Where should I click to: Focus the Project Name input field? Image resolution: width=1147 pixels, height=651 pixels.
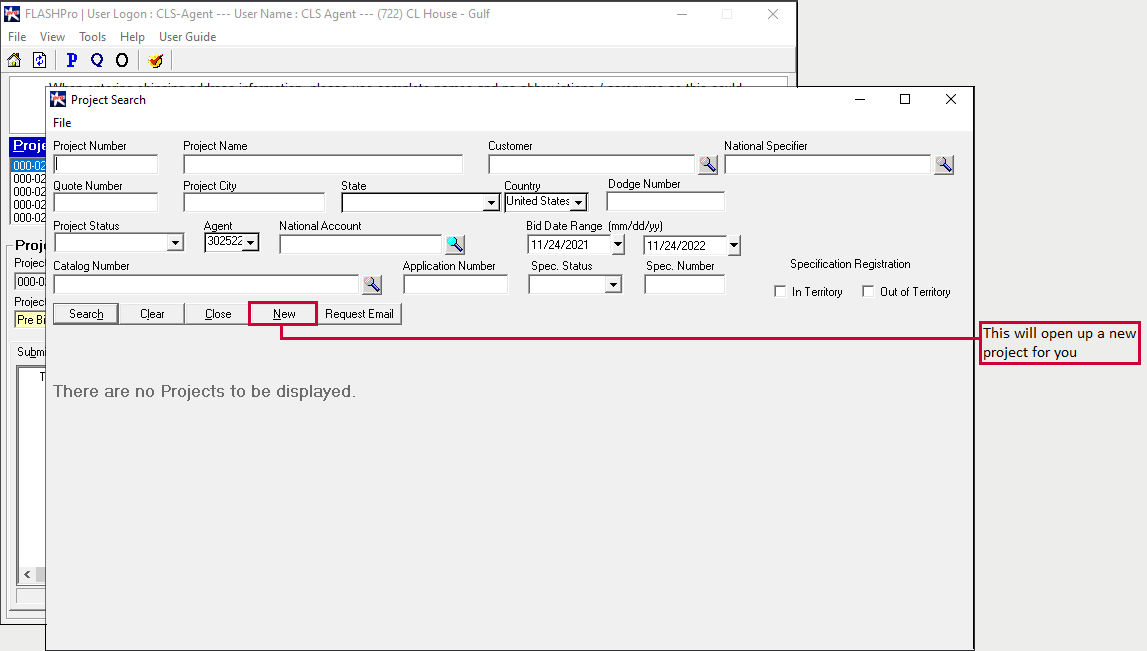(323, 165)
